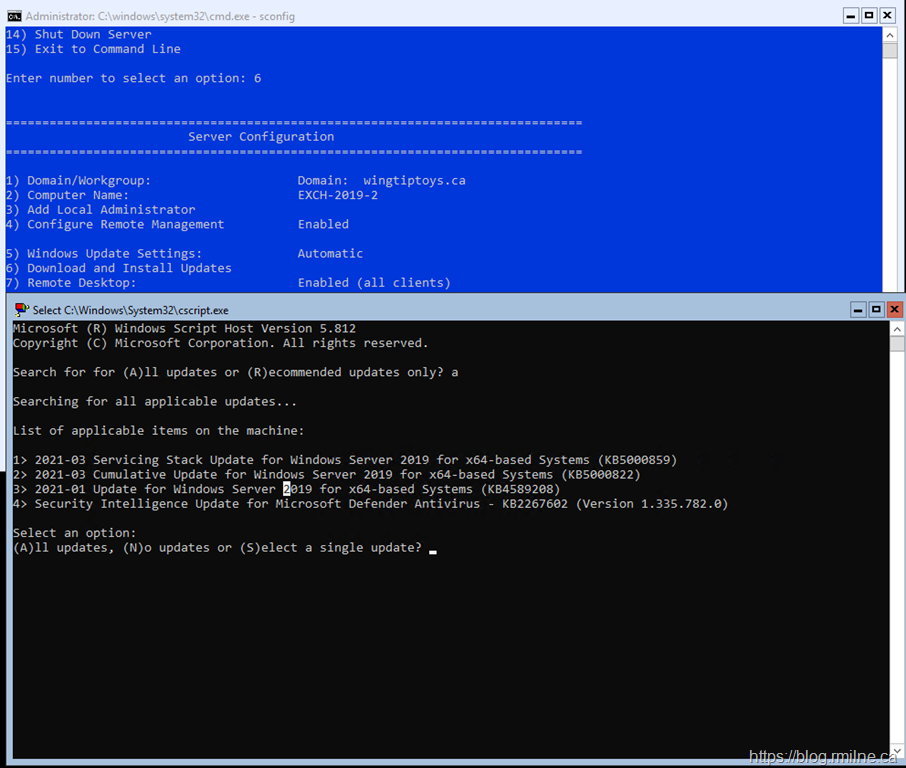The width and height of the screenshot is (906, 768).
Task: Click the input cursor after 'Select a single update?'
Action: pos(433,549)
